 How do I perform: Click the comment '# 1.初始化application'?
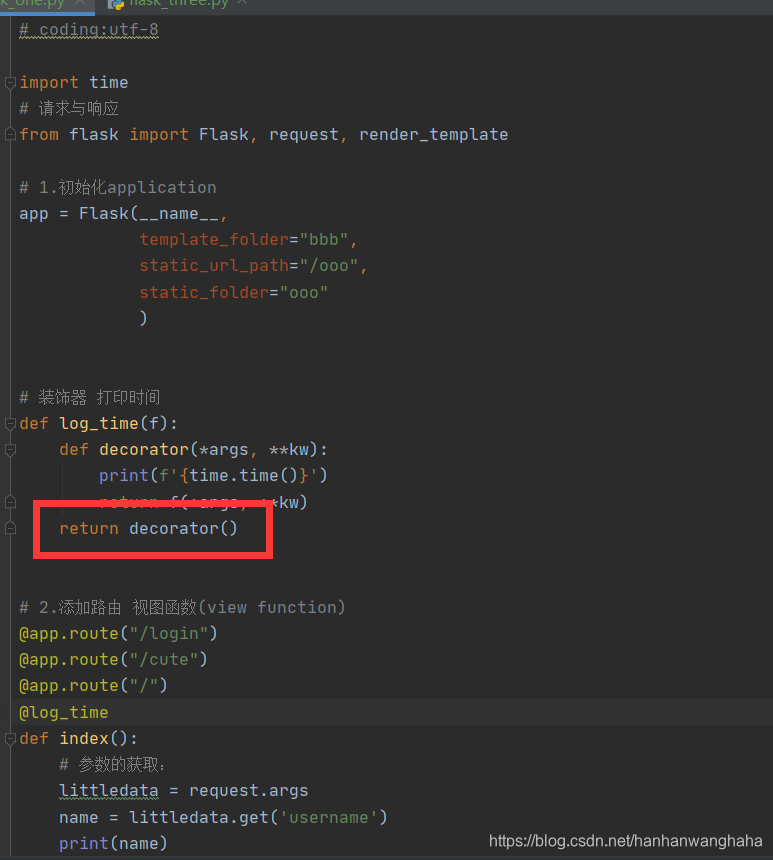(x=118, y=188)
